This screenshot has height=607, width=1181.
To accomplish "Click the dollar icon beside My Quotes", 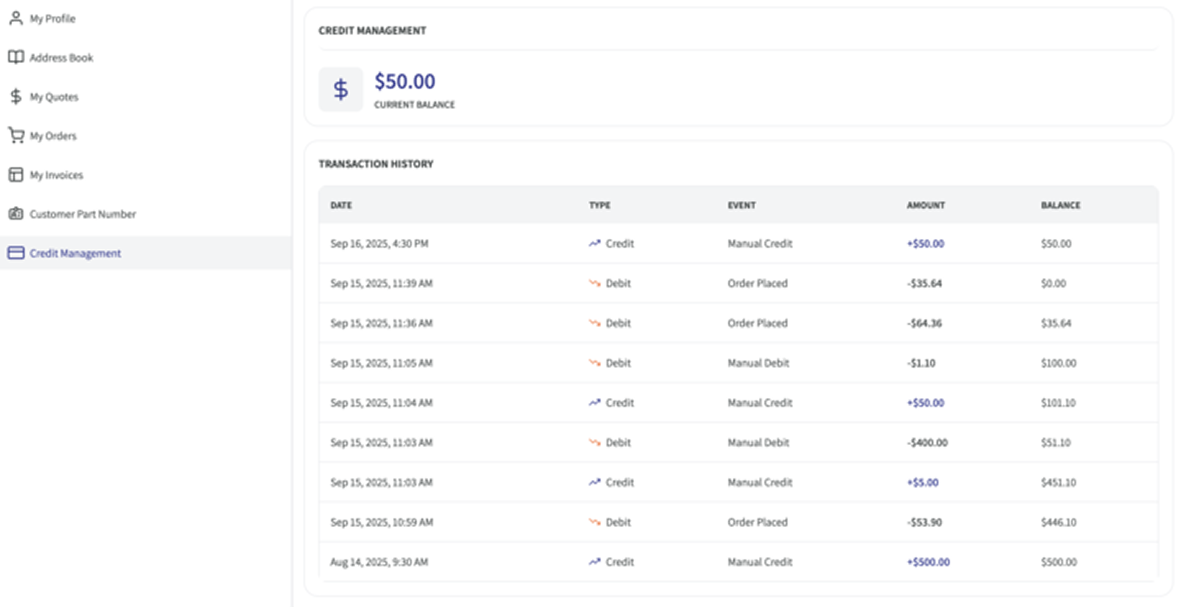I will (15, 97).
